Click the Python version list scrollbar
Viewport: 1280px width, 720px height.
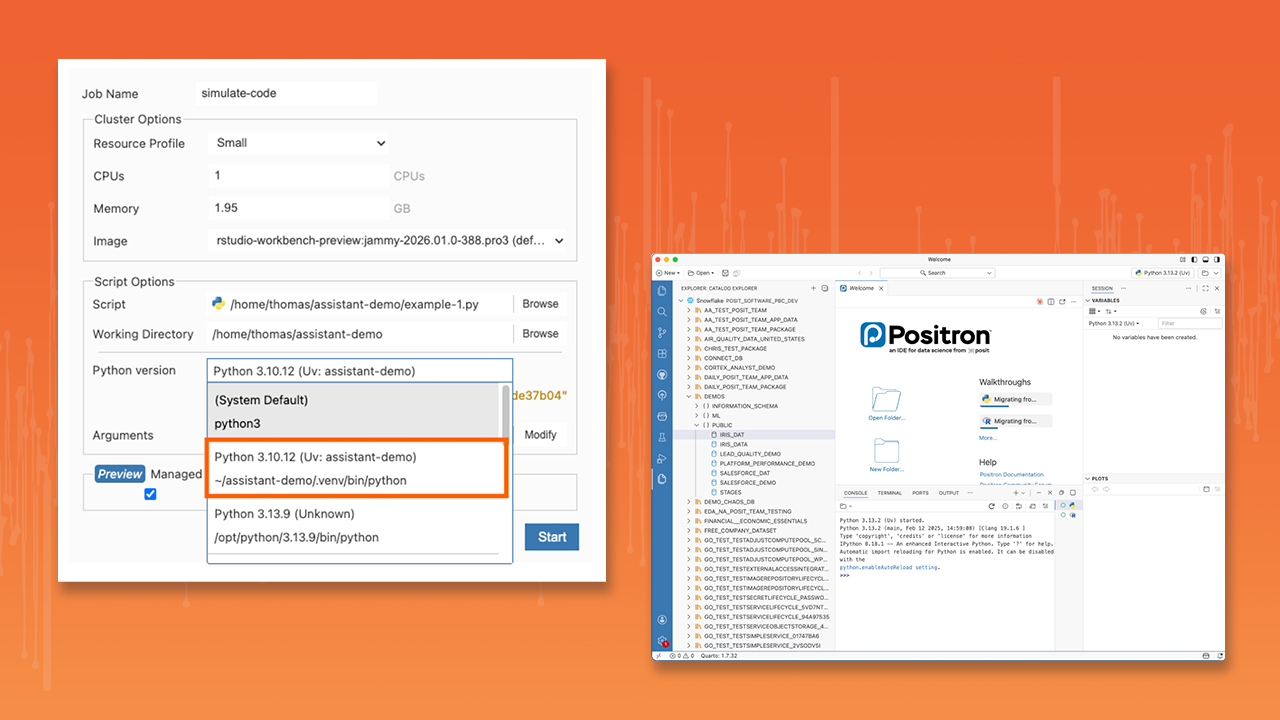pyautogui.click(x=505, y=410)
